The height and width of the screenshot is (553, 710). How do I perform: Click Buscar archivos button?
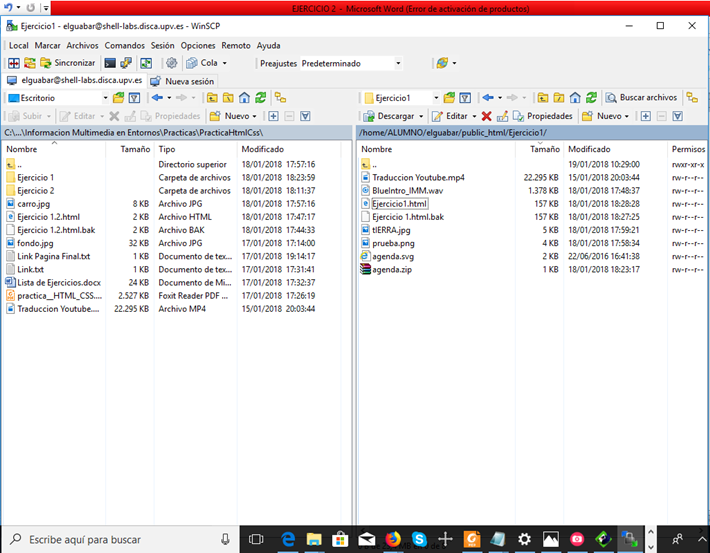coord(642,98)
